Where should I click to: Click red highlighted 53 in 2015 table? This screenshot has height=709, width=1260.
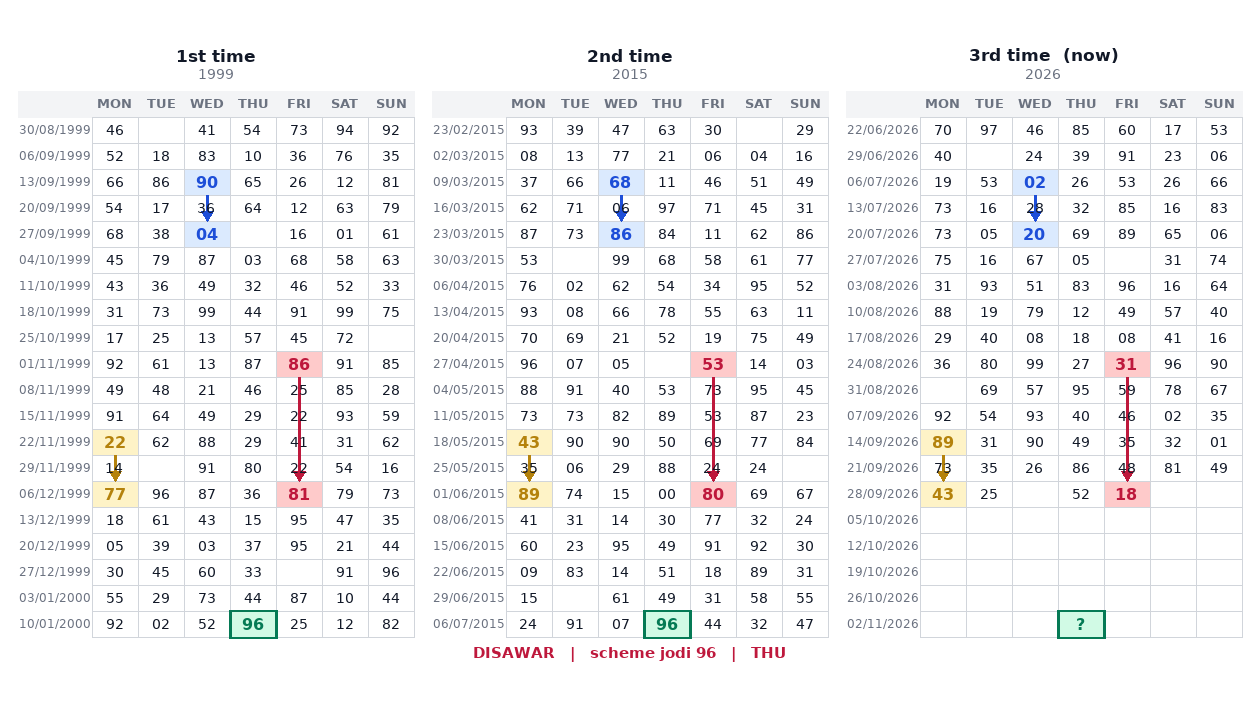pyautogui.click(x=713, y=364)
